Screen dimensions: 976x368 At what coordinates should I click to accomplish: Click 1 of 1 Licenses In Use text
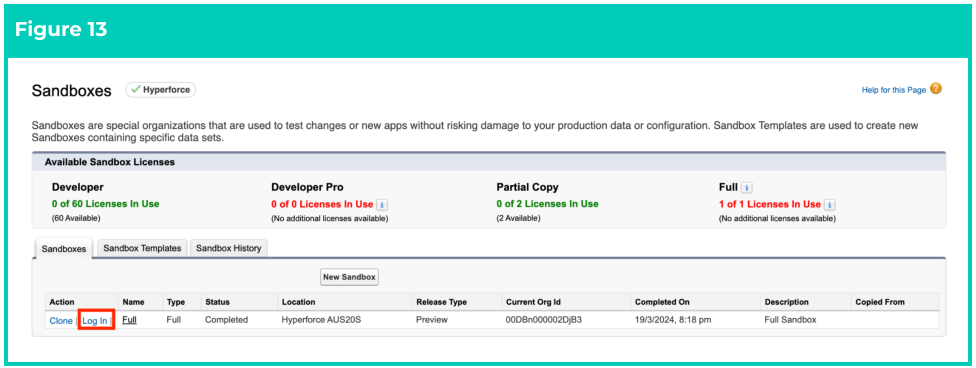tap(769, 204)
